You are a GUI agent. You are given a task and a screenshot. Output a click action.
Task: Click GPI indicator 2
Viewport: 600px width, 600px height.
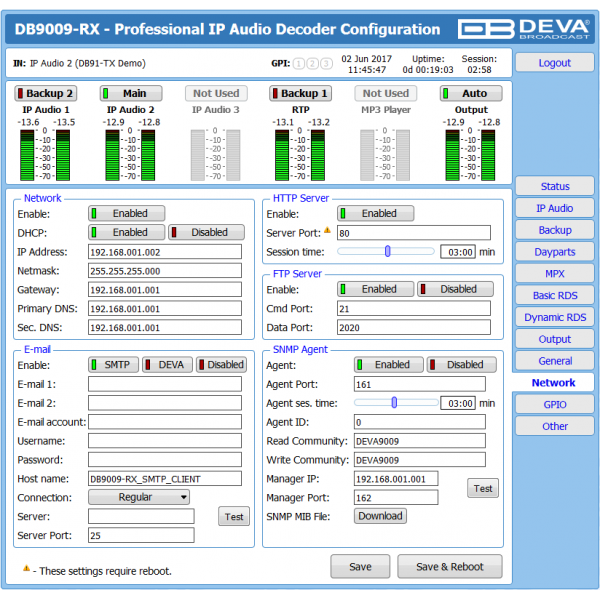312,64
